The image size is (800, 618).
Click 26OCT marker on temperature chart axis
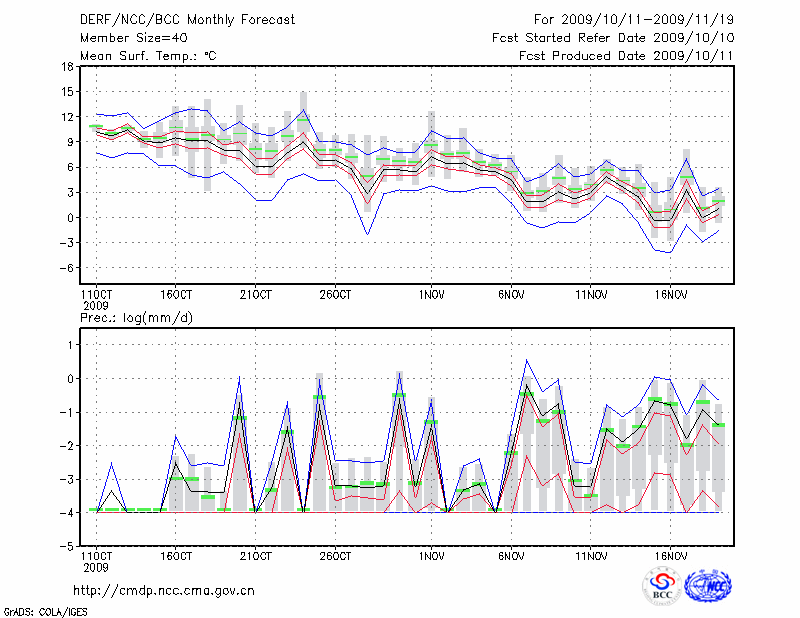[335, 295]
